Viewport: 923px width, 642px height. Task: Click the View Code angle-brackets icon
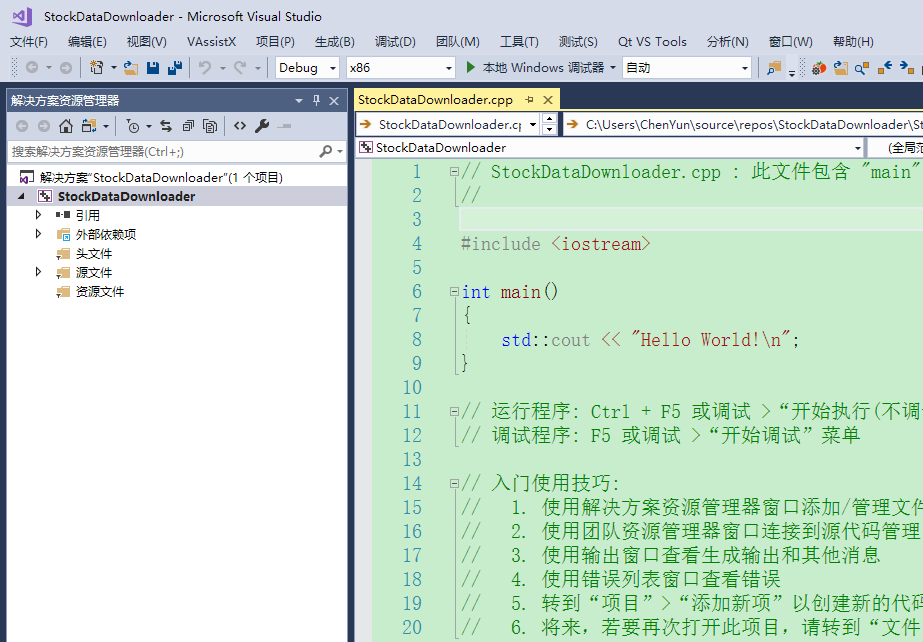(x=240, y=125)
